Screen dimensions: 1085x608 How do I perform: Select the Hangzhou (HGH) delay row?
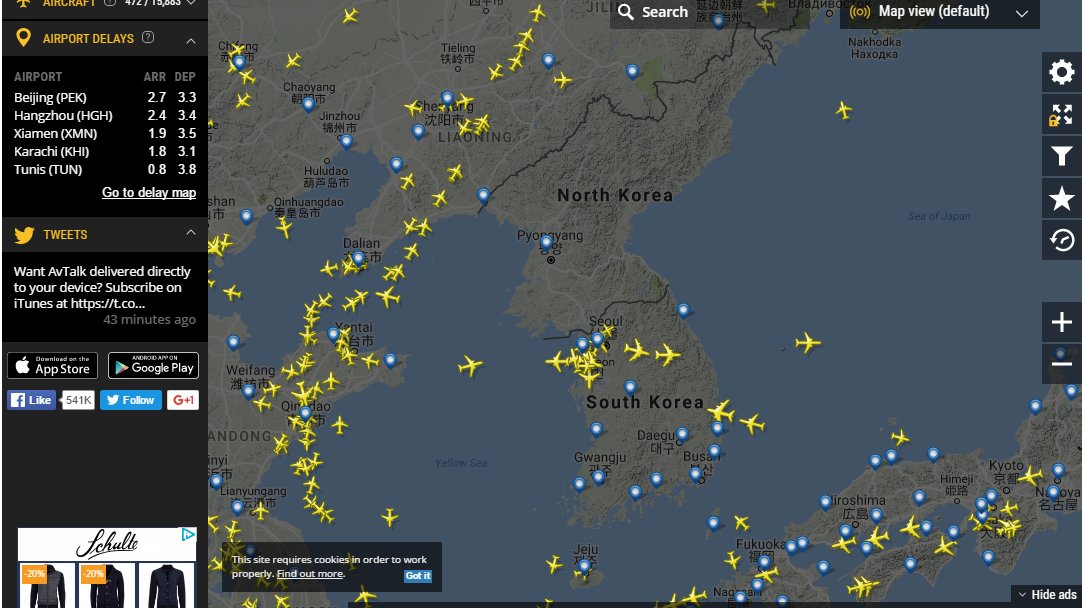tap(104, 116)
